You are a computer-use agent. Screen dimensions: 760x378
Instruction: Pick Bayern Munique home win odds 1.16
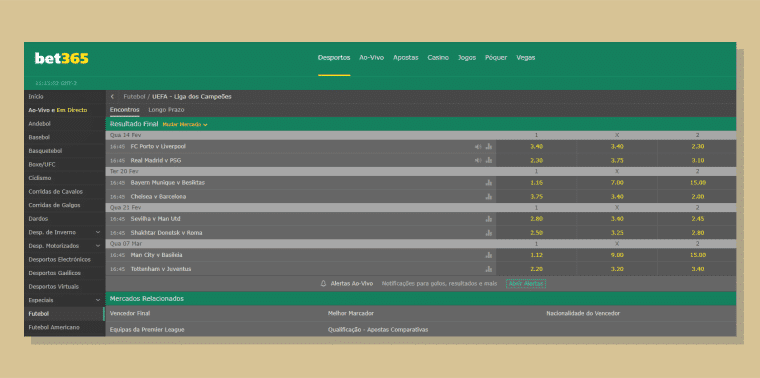point(536,183)
